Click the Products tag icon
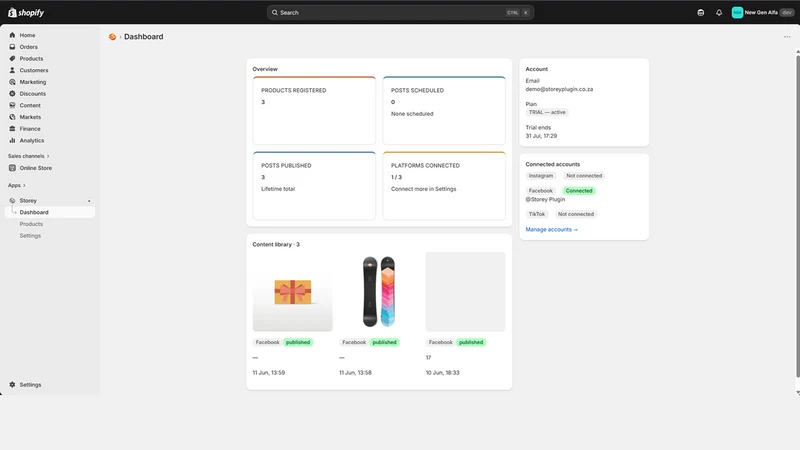This screenshot has width=800, height=450. tap(12, 59)
